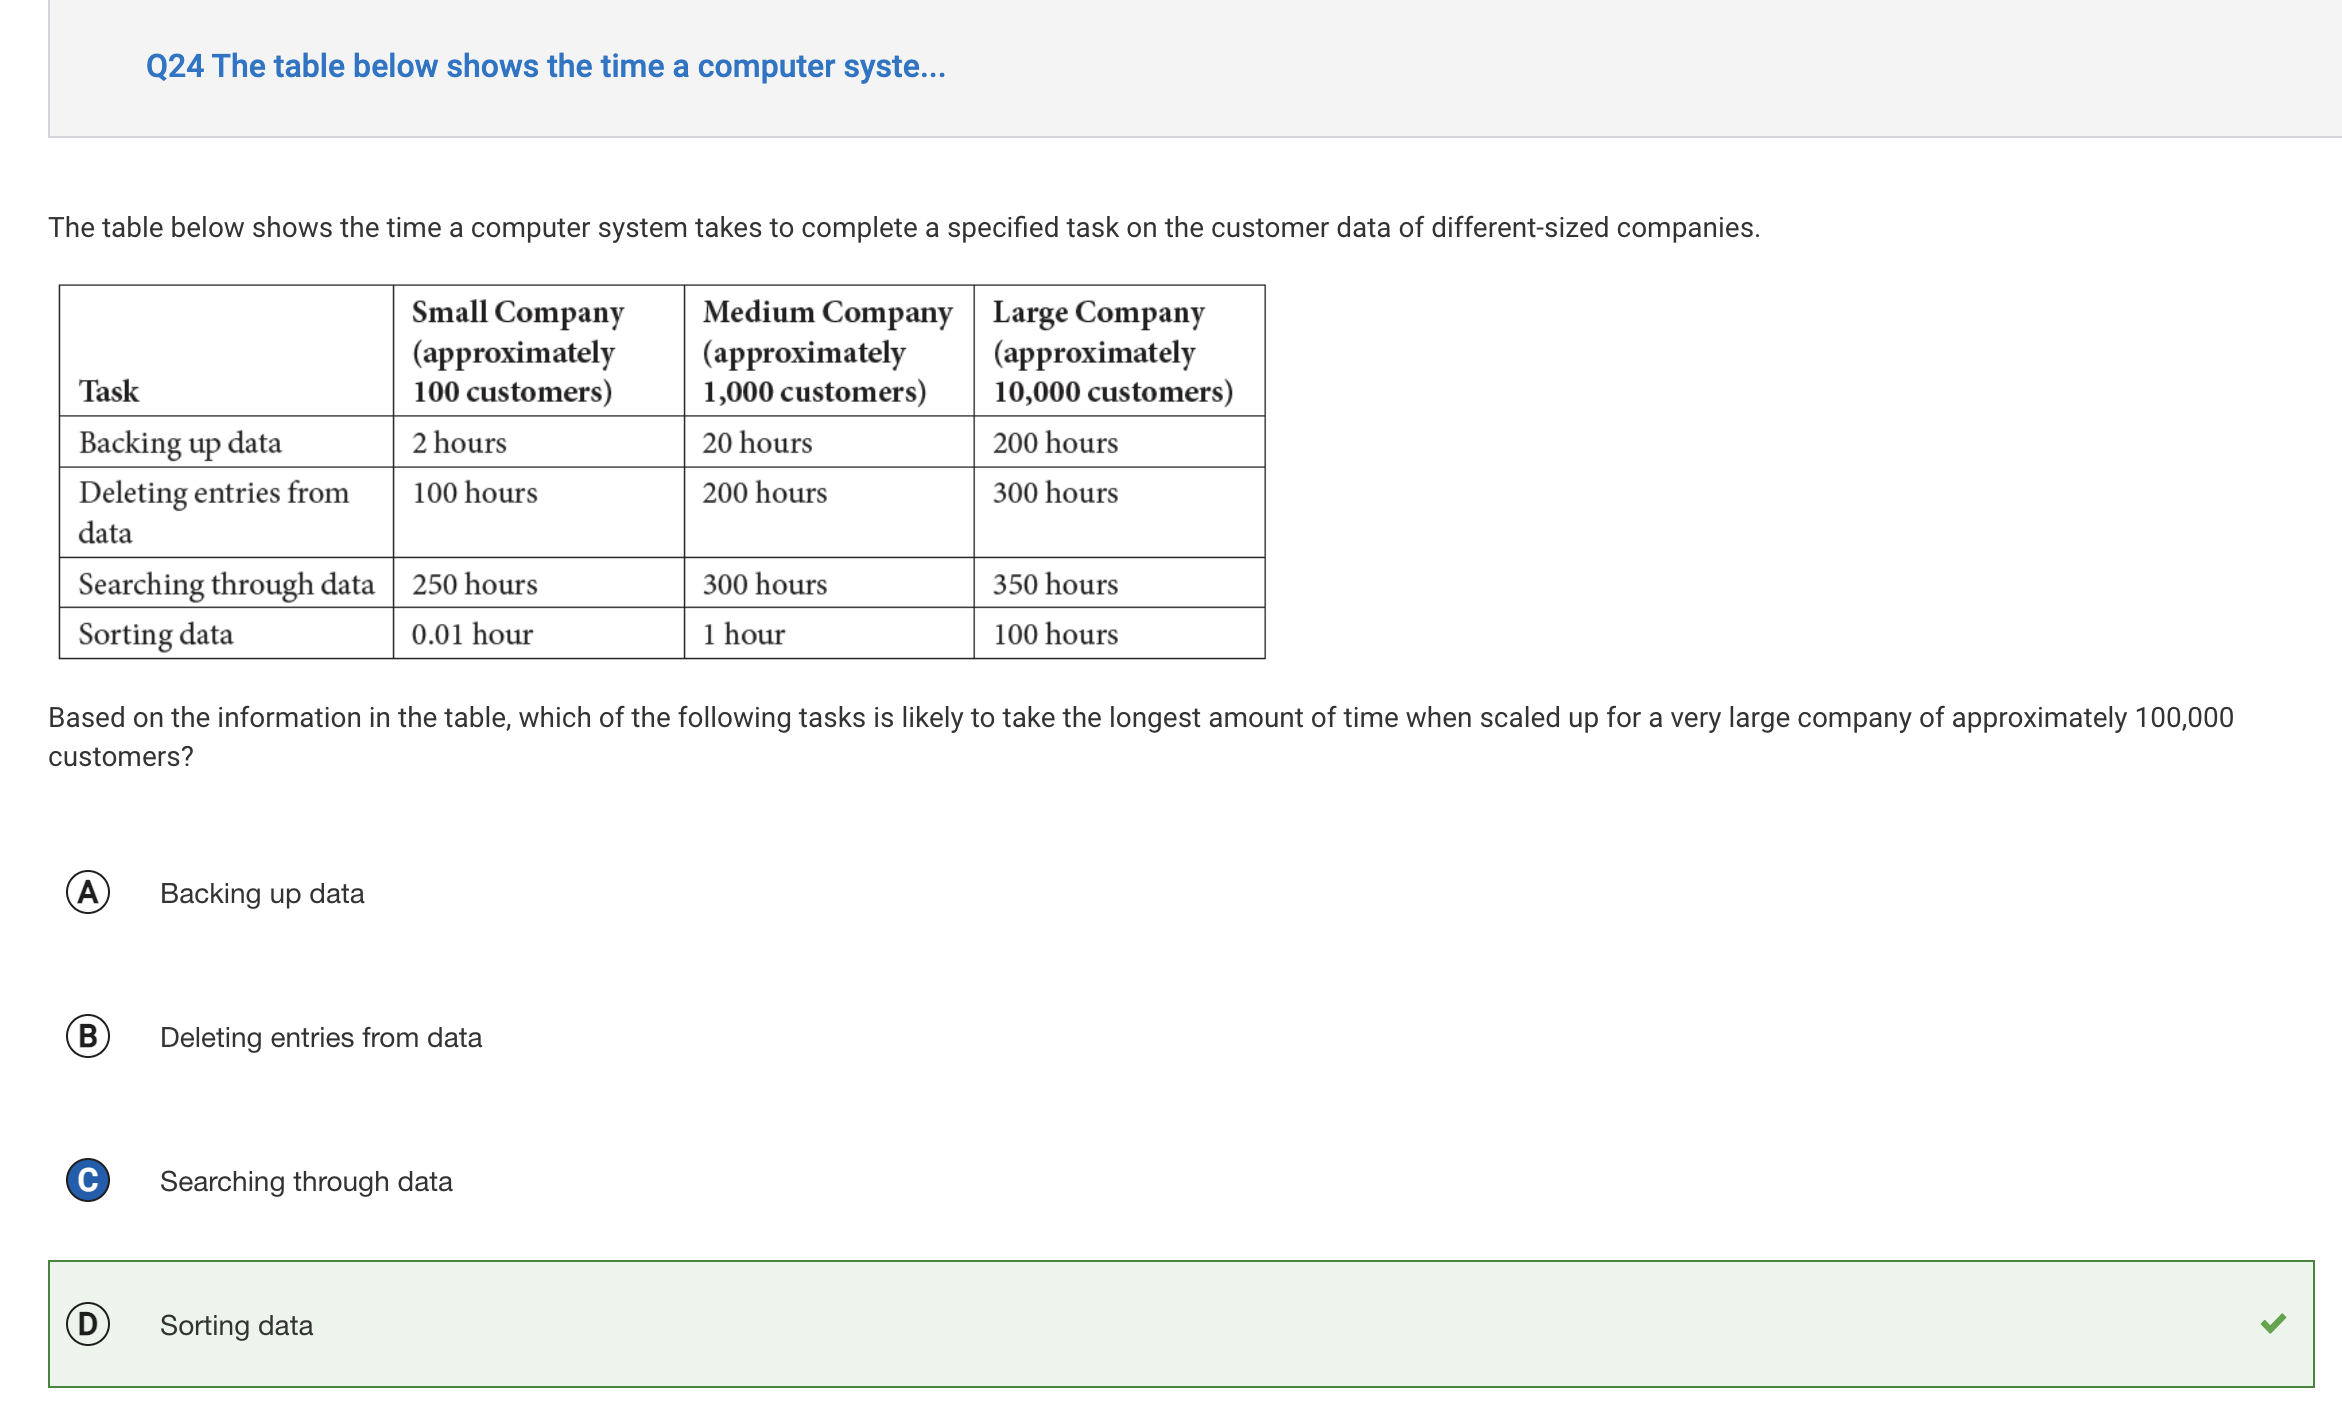
Task: Click the 'Sorting data' answer text
Action: 237,1325
